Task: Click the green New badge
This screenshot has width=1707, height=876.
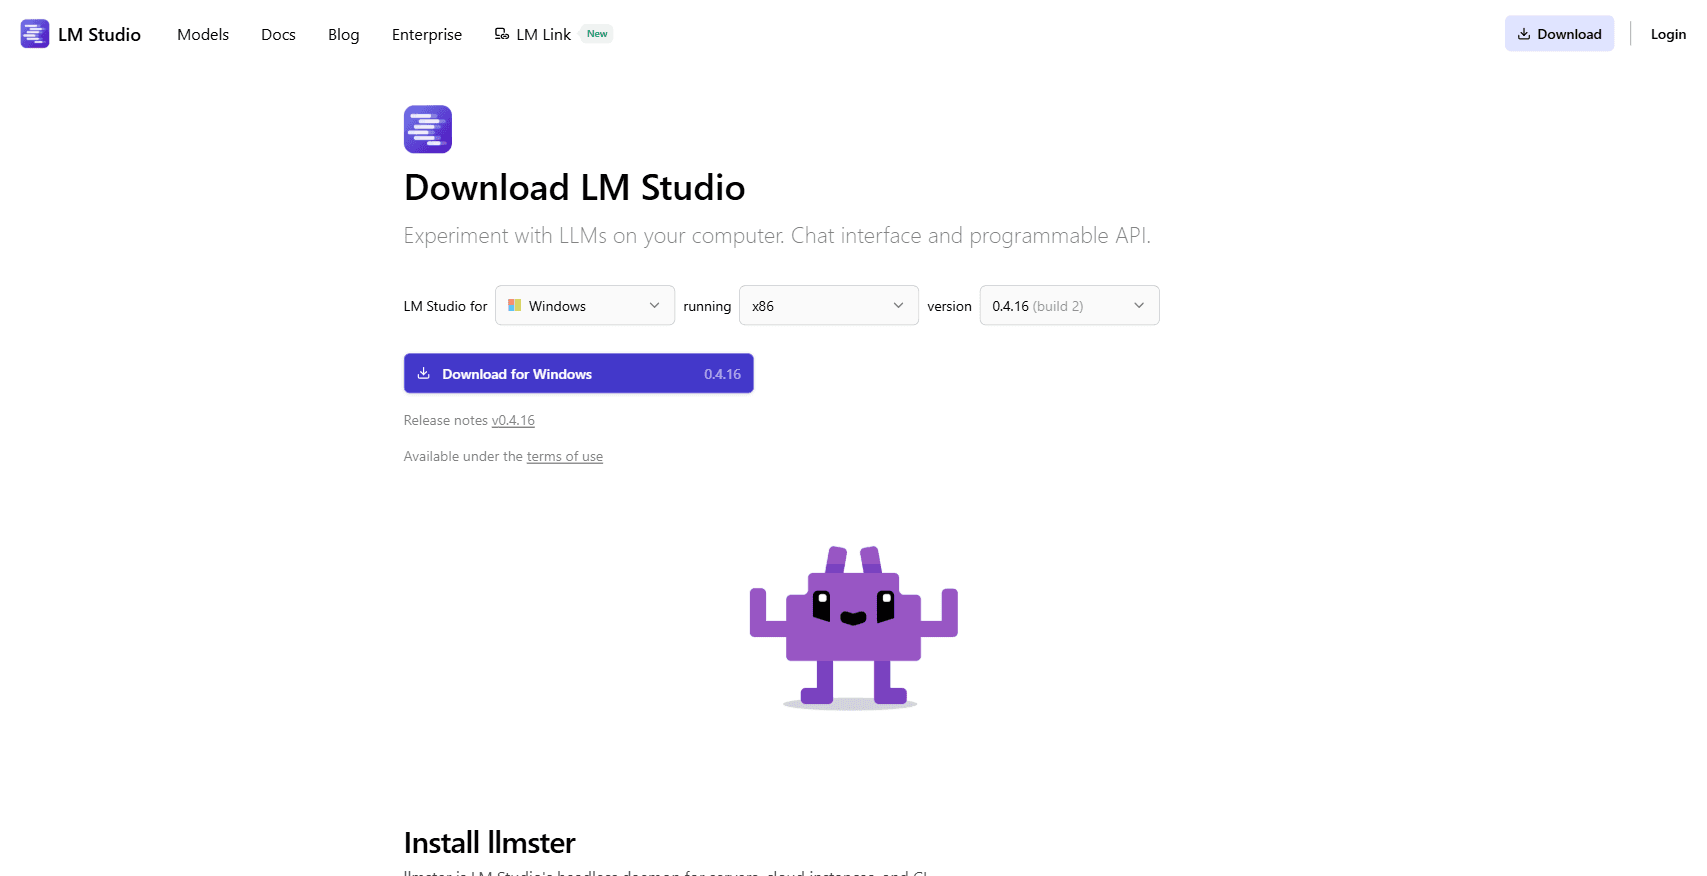Action: 597,34
